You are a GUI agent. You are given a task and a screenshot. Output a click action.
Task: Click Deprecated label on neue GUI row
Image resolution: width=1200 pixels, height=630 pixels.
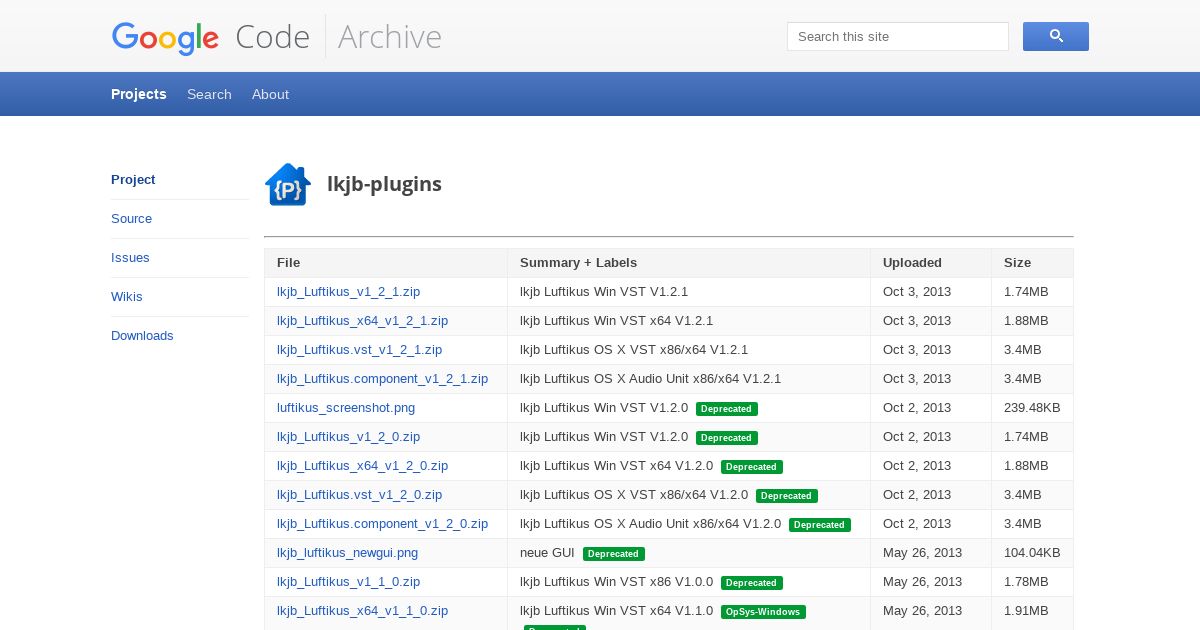[x=614, y=554]
